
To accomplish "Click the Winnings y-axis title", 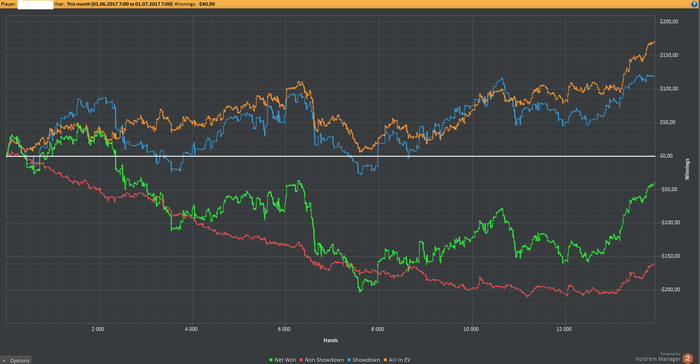I will pos(687,169).
